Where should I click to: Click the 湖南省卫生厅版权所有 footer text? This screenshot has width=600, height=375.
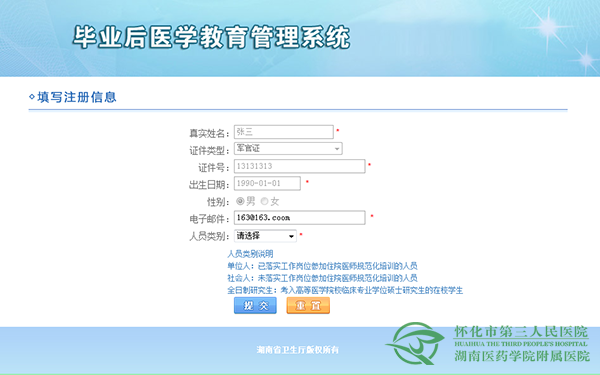click(x=298, y=350)
